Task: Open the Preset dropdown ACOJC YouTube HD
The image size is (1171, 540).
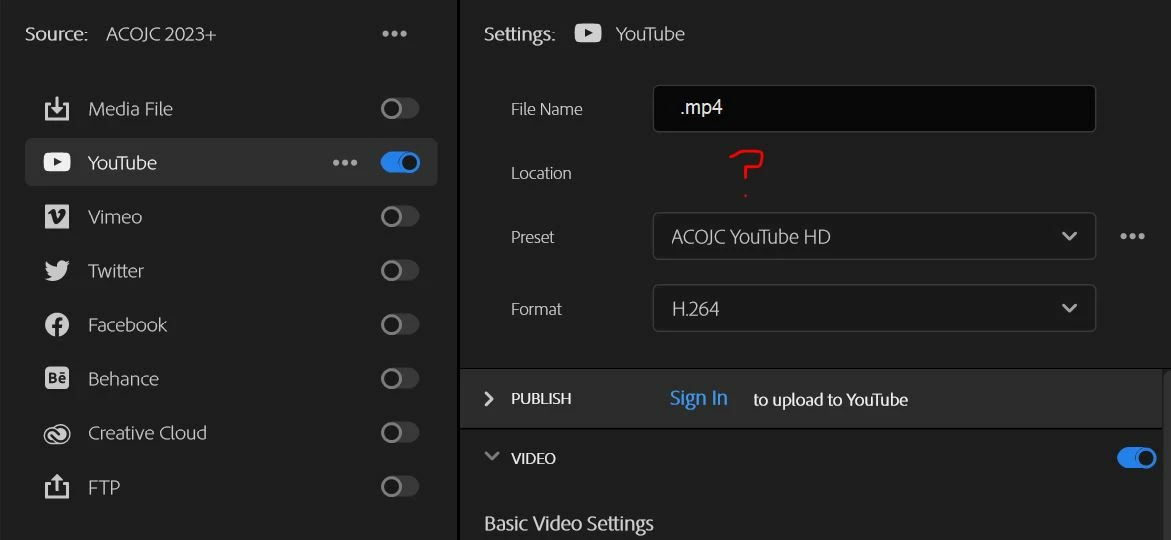Action: (x=874, y=237)
